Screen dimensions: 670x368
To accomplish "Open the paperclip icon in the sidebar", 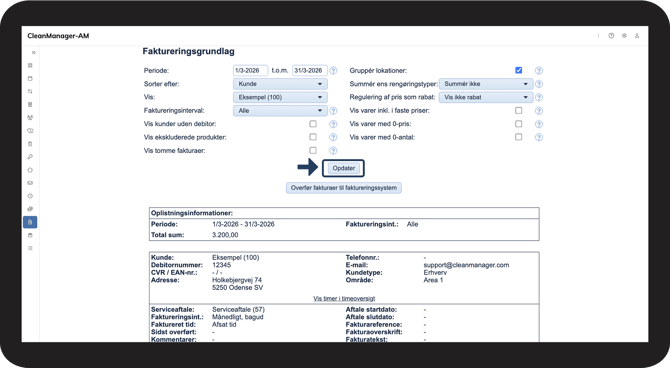I will pos(30,209).
